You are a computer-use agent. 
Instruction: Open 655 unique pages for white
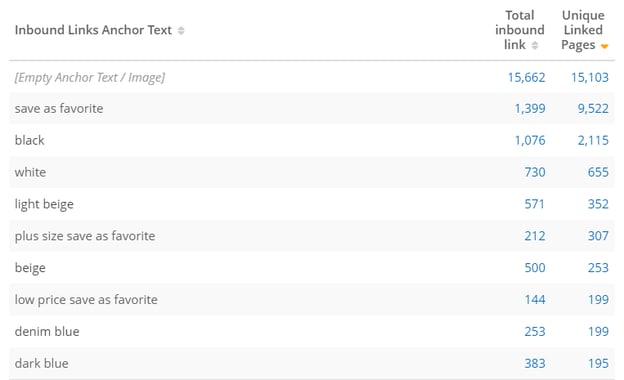point(598,172)
